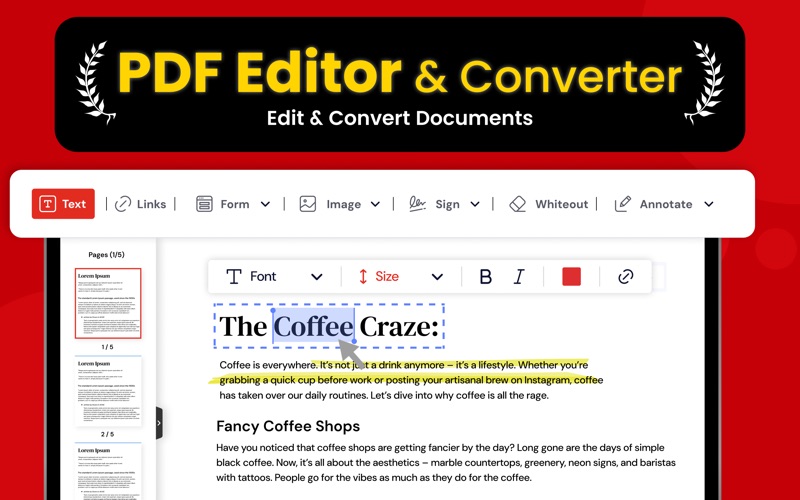Open the Size dropdown arrow

437,277
